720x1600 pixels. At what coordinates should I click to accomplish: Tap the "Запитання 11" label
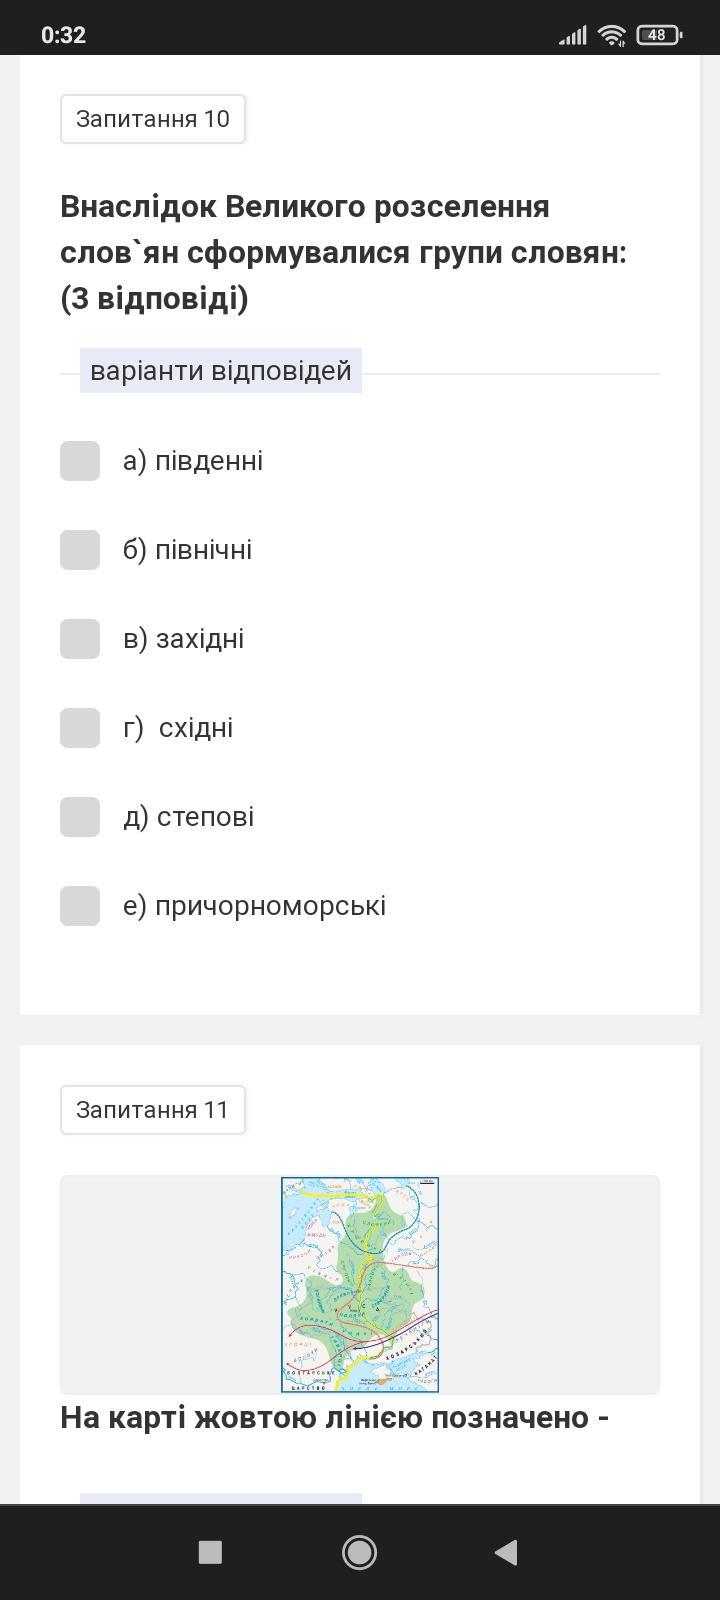click(153, 1110)
